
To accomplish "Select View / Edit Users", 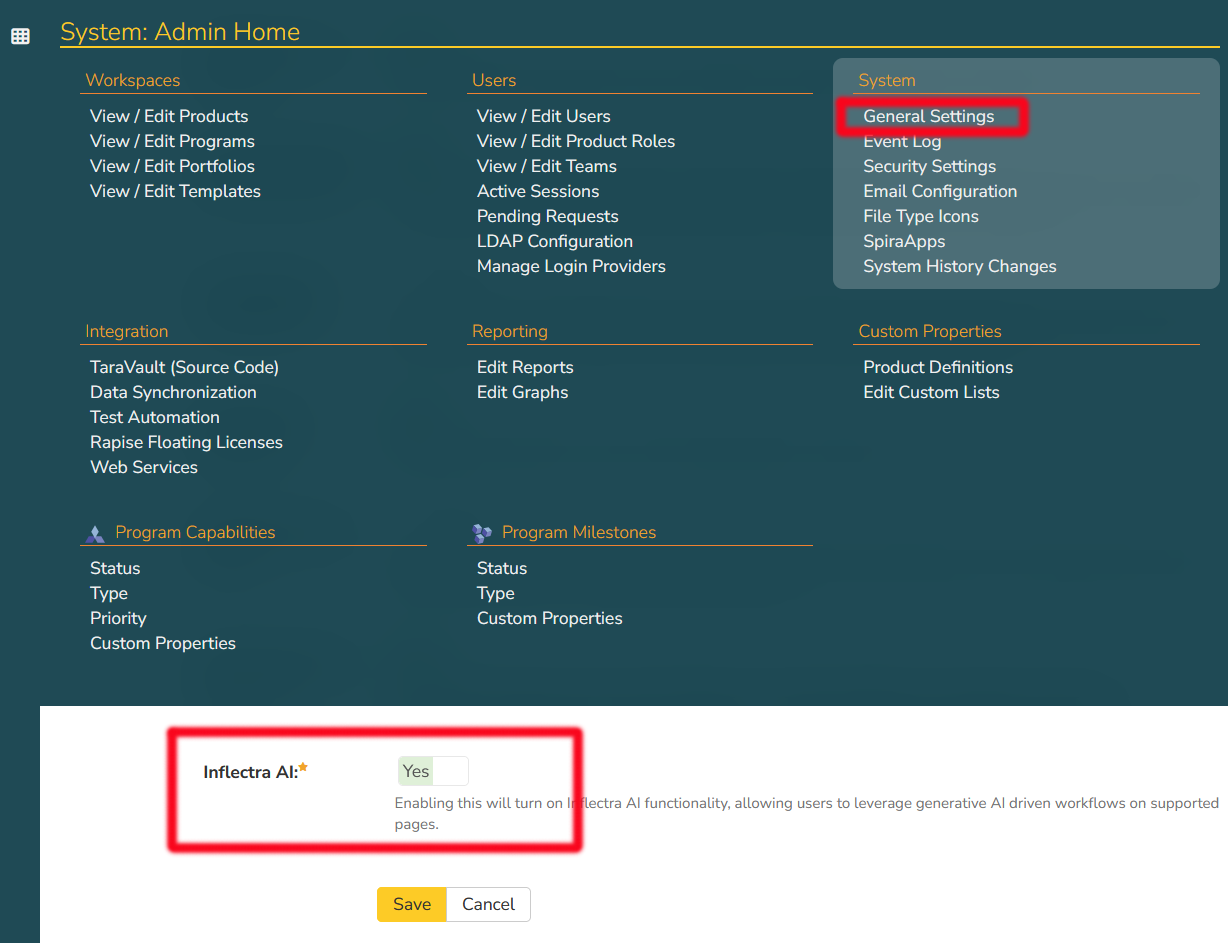I will tap(543, 116).
